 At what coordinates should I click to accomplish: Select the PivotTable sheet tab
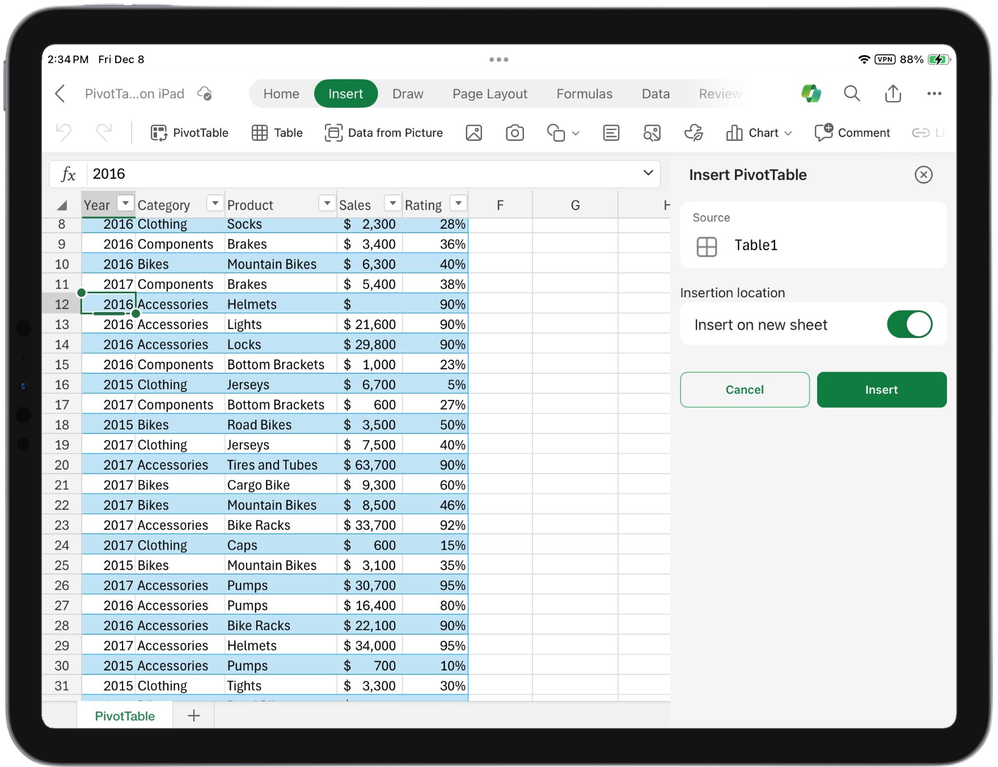point(124,715)
